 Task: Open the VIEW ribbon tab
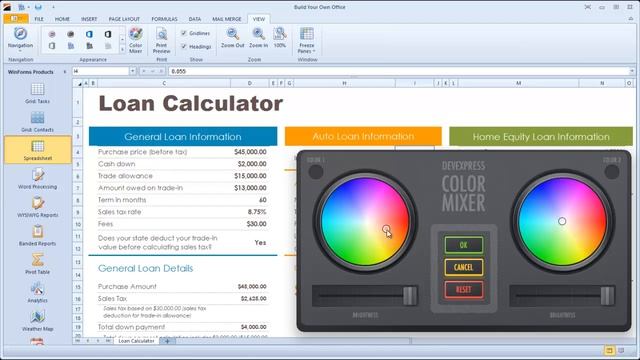point(259,19)
